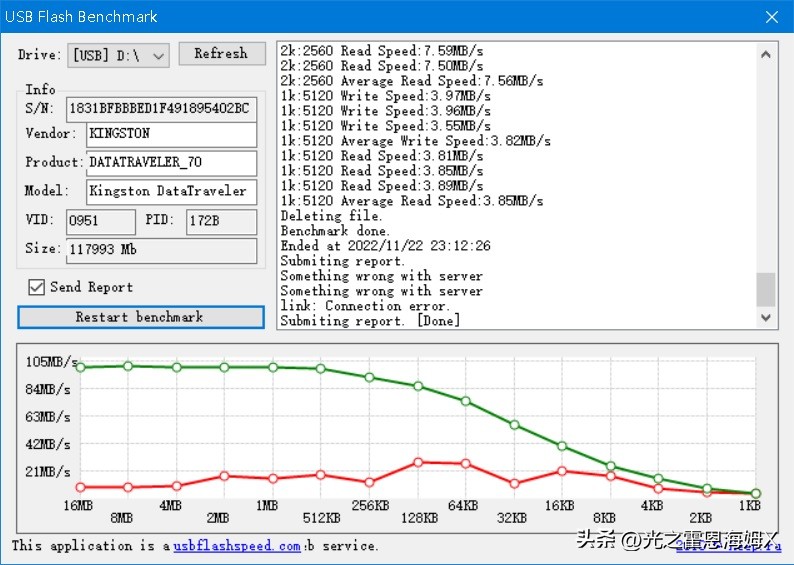
Task: Select the Vendor KINGSTON text field
Action: 171,134
